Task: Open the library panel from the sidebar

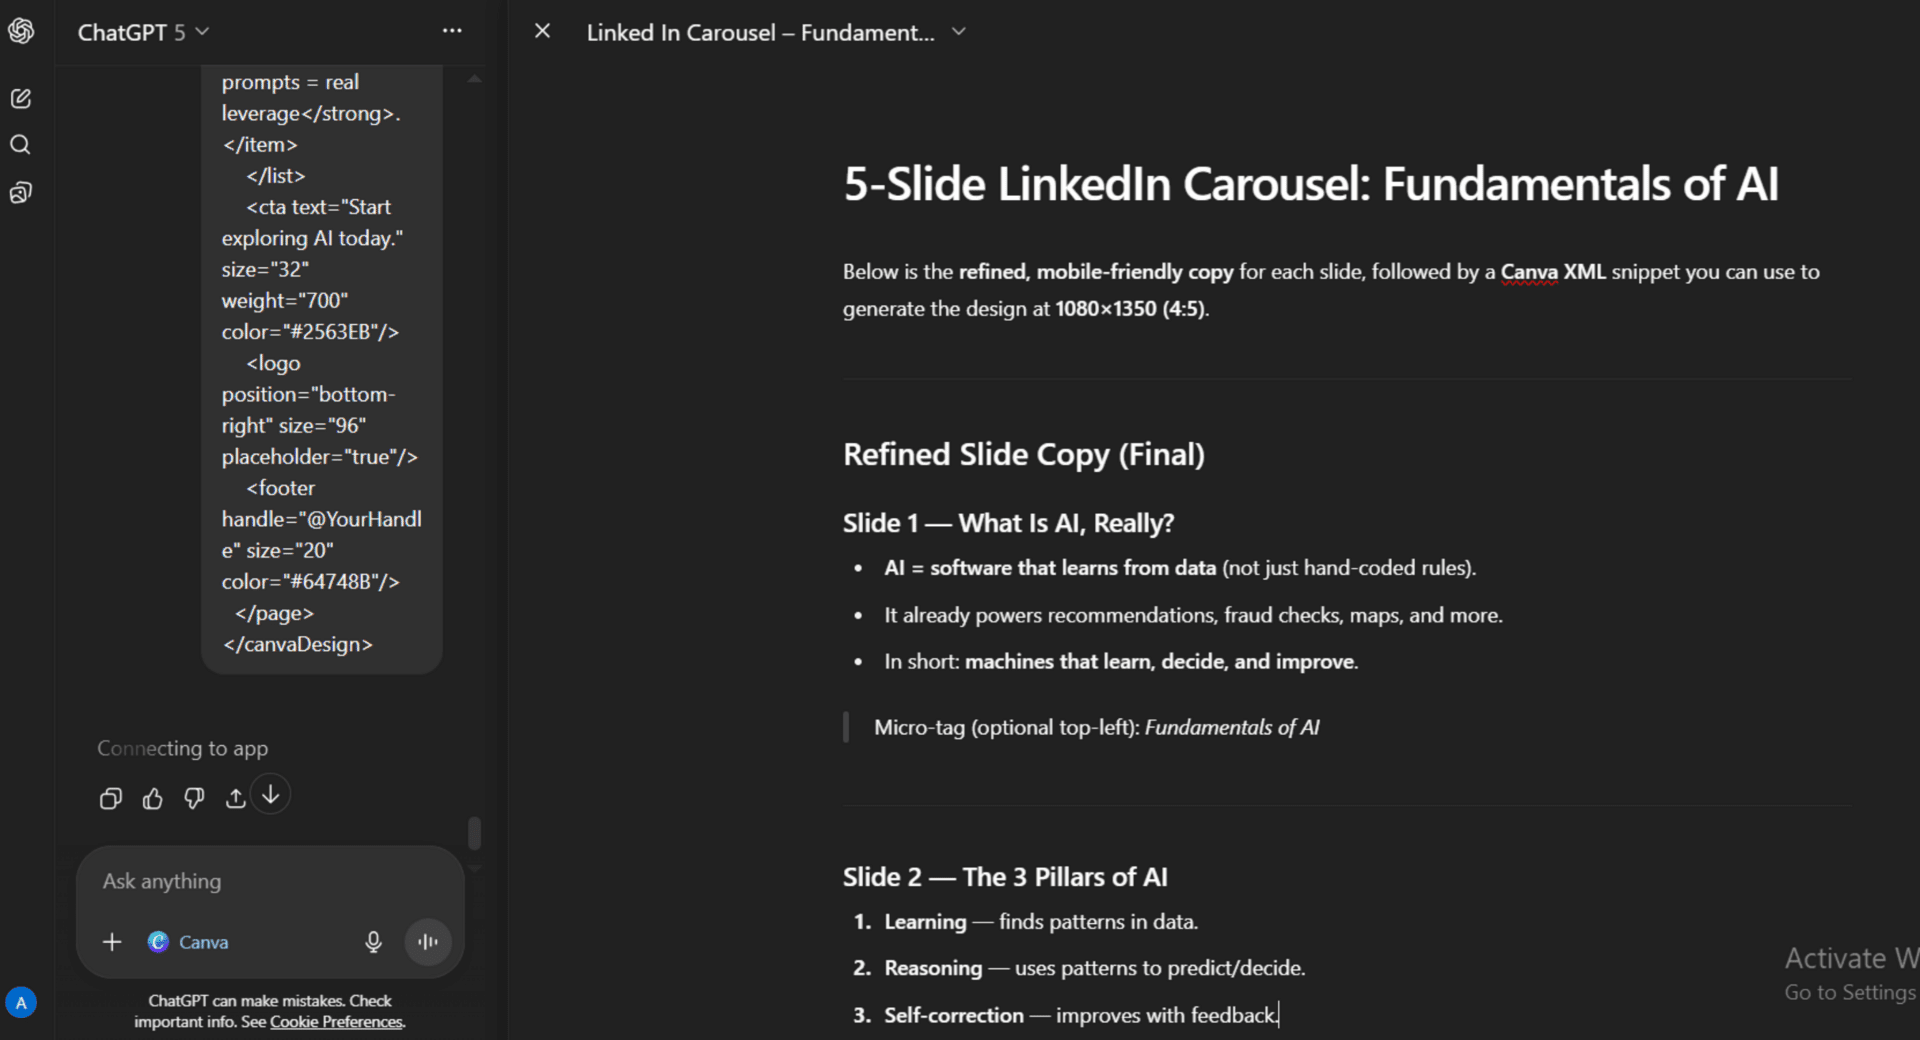Action: [x=20, y=192]
